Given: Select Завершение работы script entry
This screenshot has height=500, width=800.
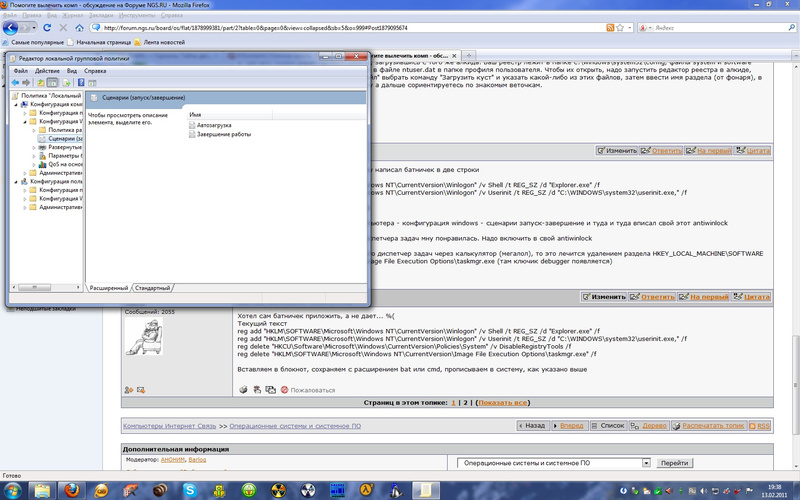Looking at the screenshot, I should [x=220, y=134].
